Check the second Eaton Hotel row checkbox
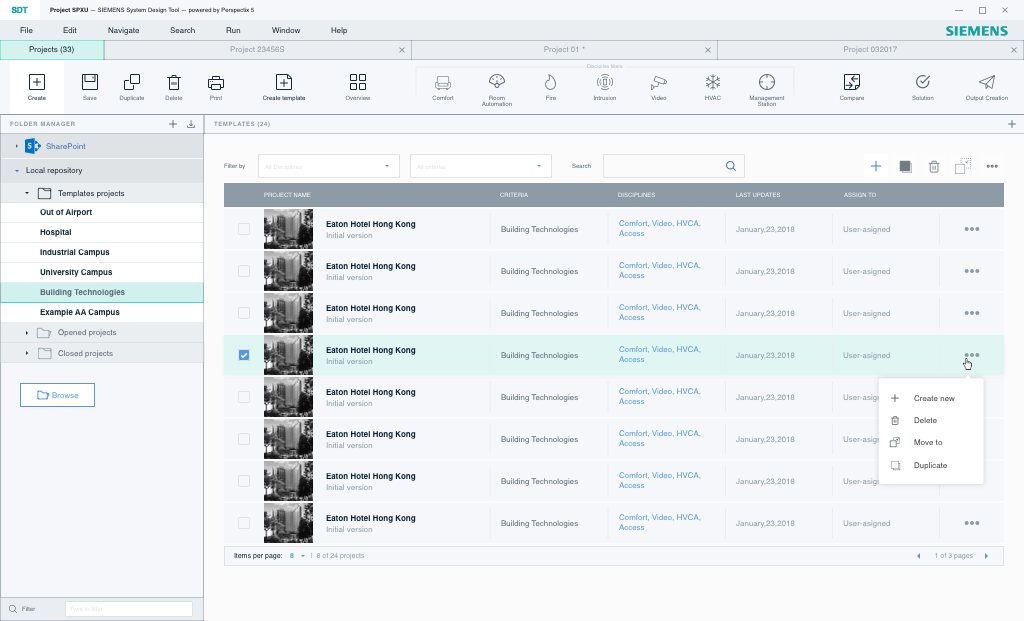 click(244, 271)
